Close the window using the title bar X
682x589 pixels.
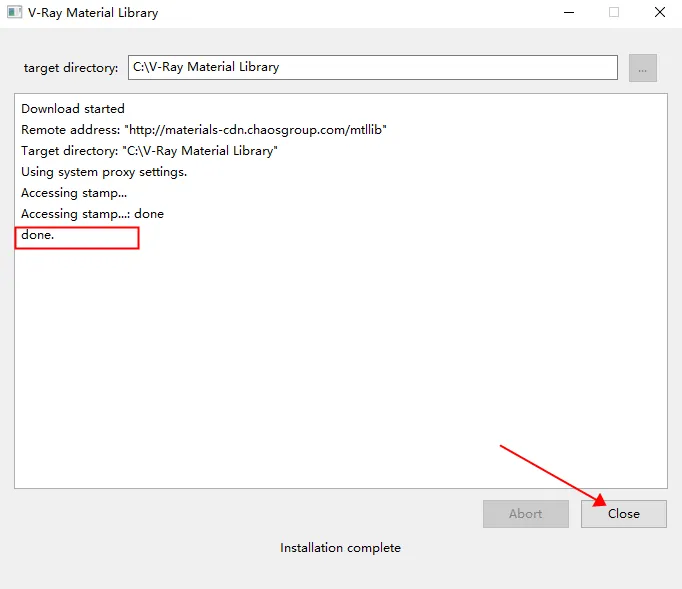(x=660, y=13)
